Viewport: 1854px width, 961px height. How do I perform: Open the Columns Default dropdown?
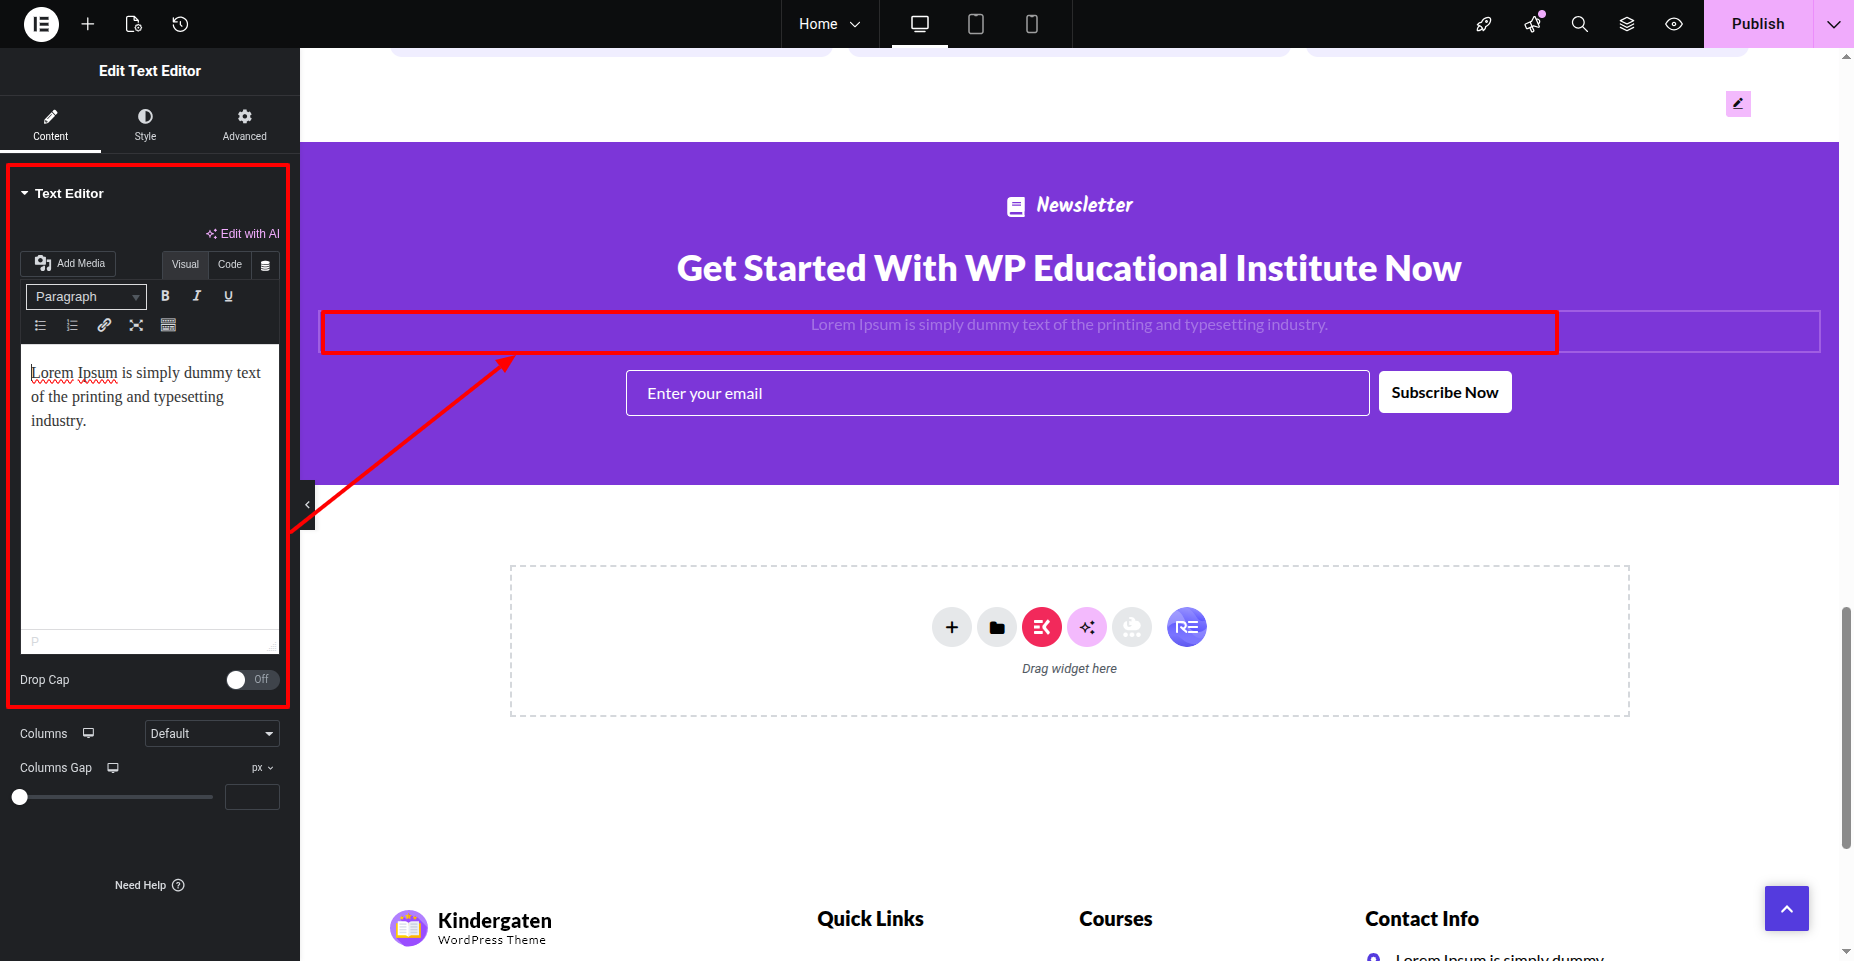212,734
